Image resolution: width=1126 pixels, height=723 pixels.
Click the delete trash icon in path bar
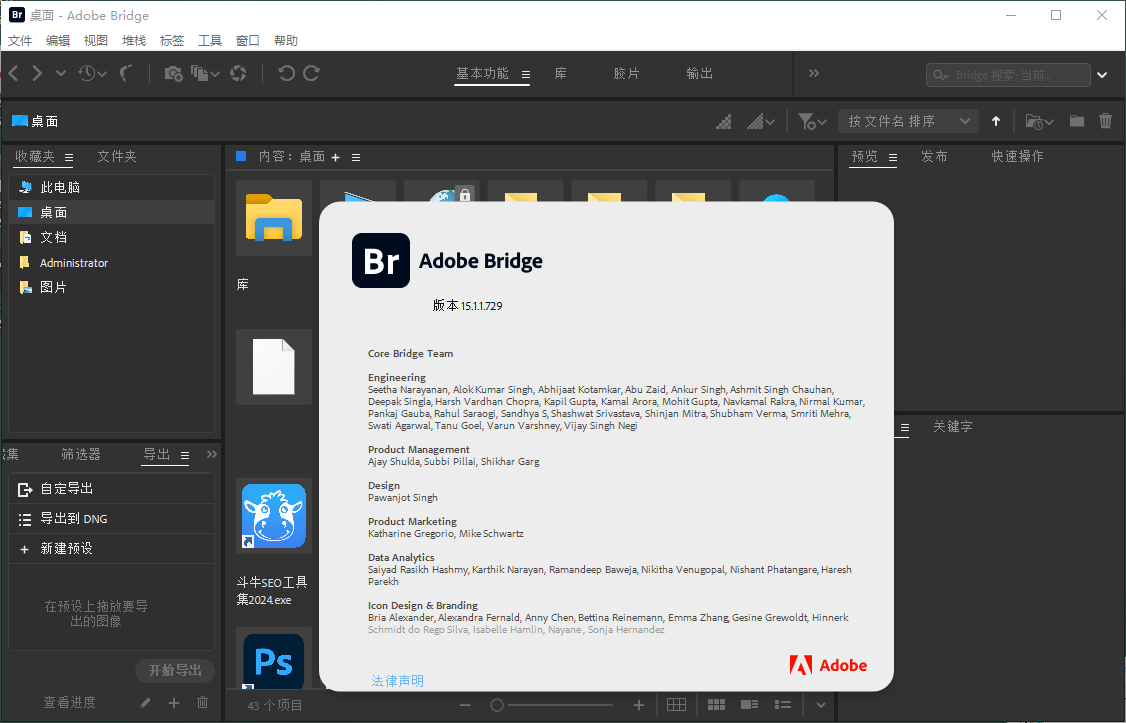tap(1106, 121)
